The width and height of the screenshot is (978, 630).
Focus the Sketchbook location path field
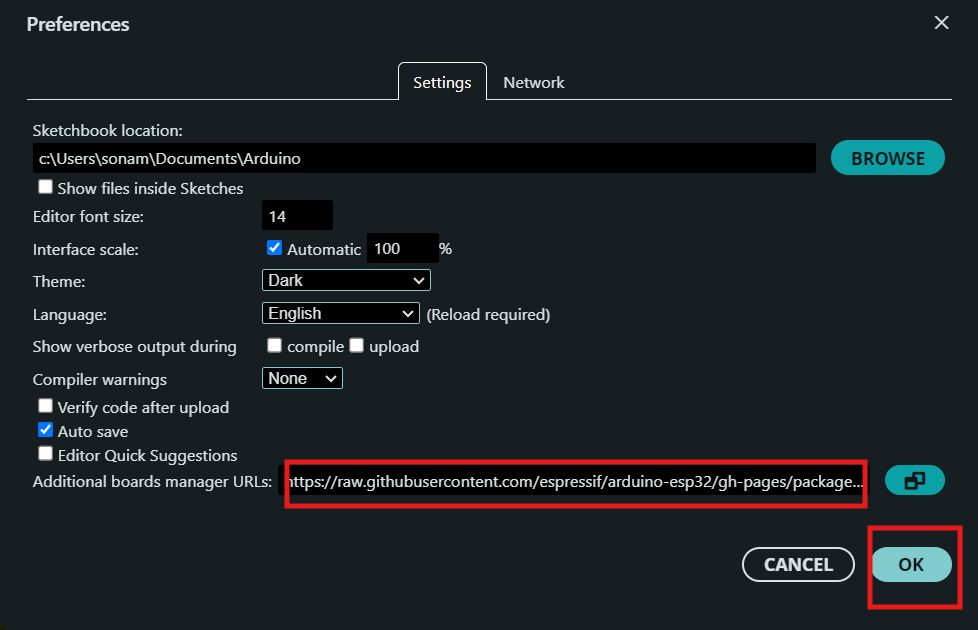point(424,158)
